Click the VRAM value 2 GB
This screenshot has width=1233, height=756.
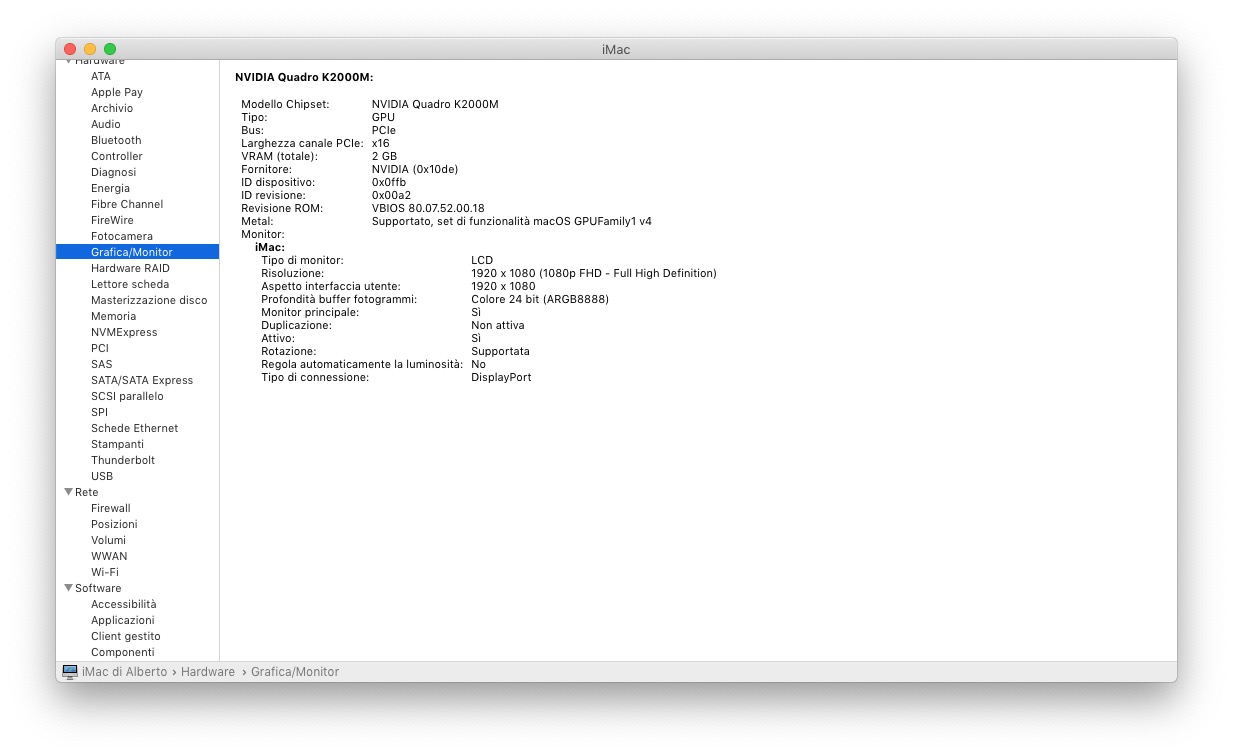coord(384,156)
